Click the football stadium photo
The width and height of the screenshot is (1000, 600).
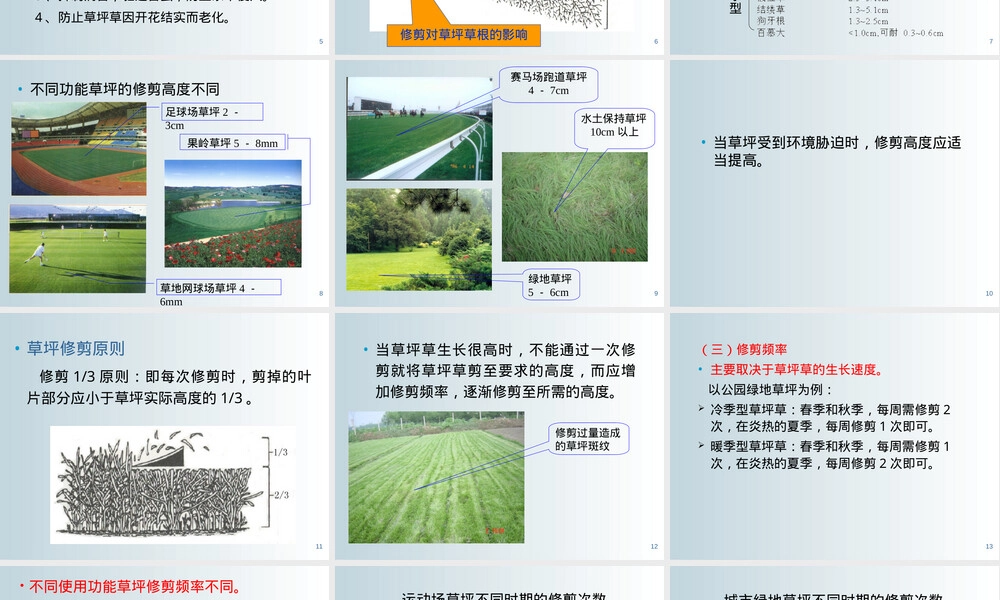coord(79,149)
